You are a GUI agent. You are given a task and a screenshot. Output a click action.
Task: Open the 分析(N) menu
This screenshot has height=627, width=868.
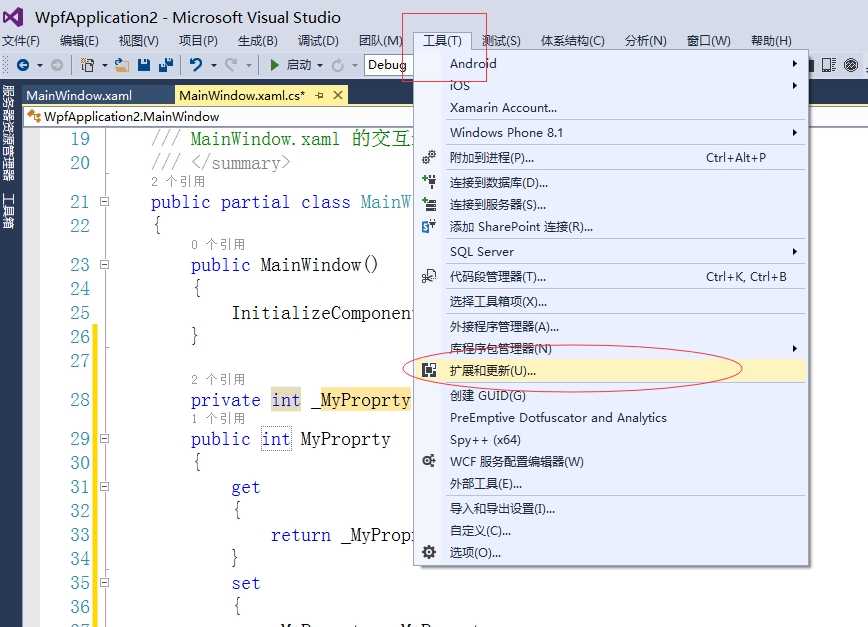tap(645, 41)
